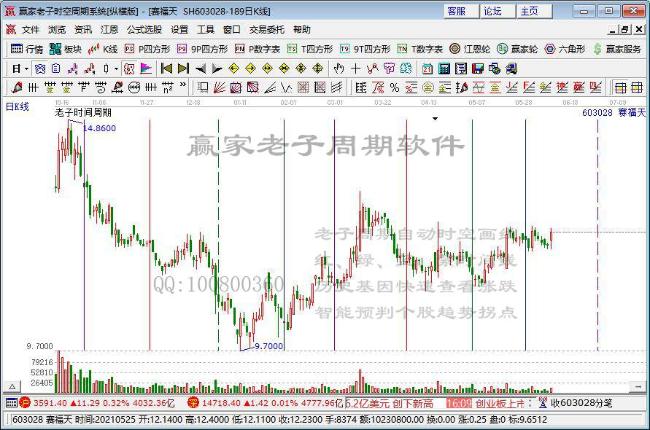
Task: Open the calendar icon
Action: 427,69
